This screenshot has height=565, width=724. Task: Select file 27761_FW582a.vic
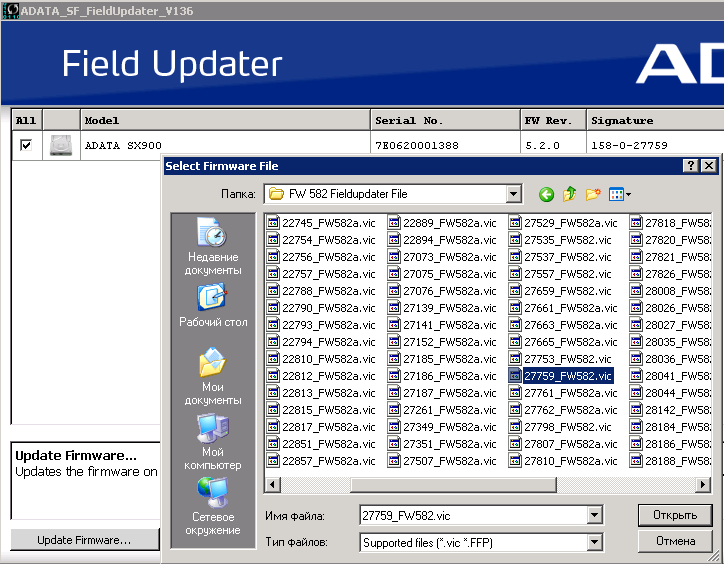563,393
